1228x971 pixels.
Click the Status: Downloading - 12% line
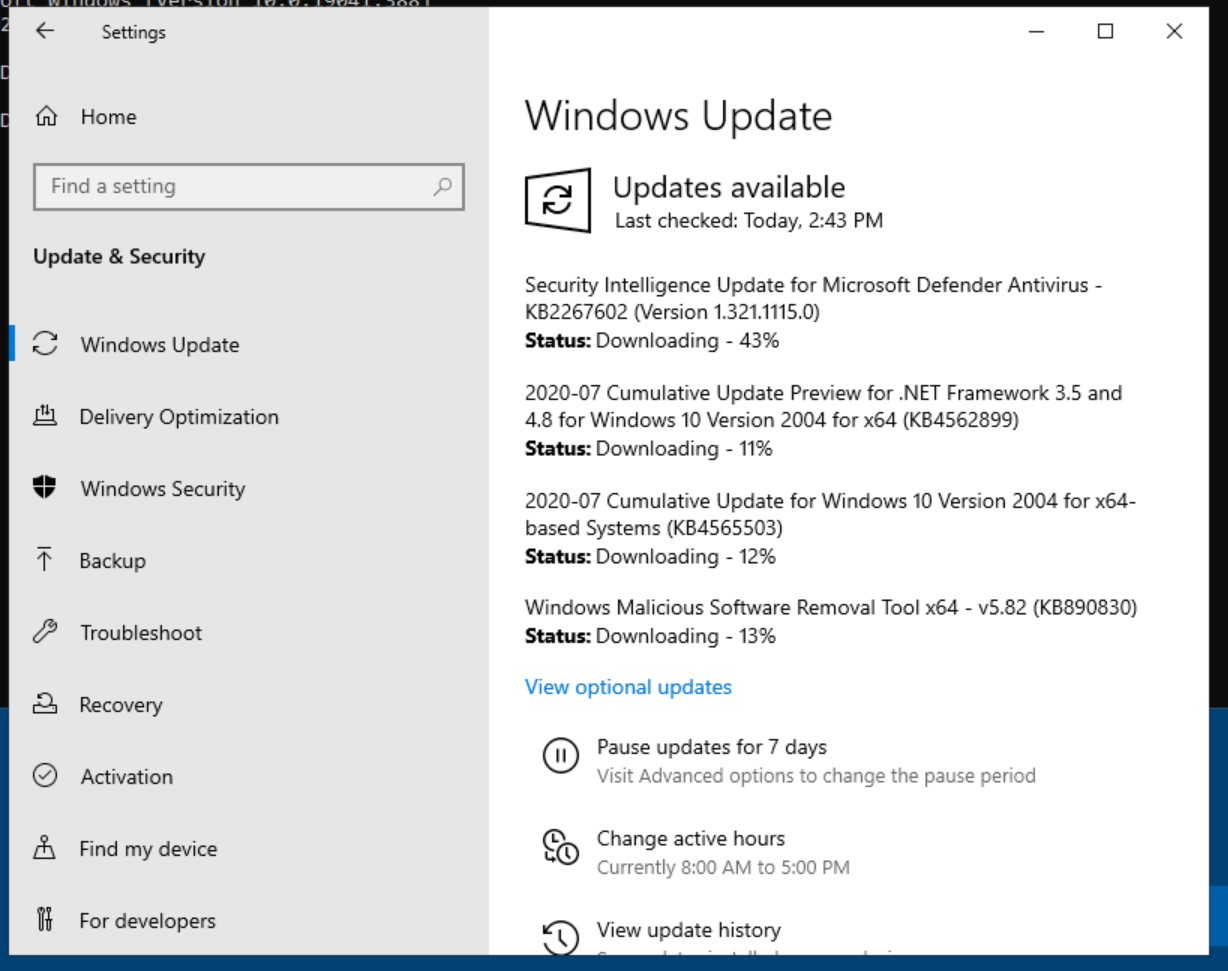point(650,556)
